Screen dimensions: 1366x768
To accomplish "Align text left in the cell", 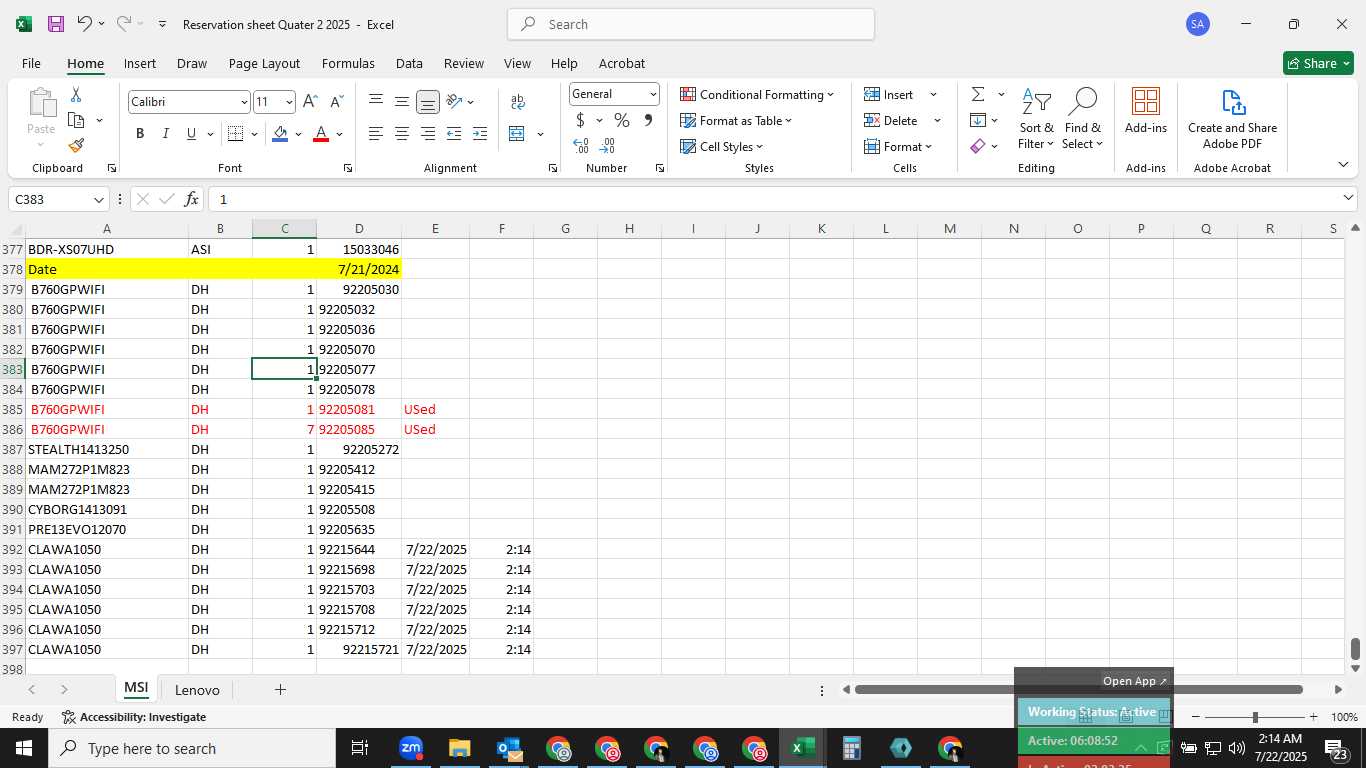I will pyautogui.click(x=376, y=133).
